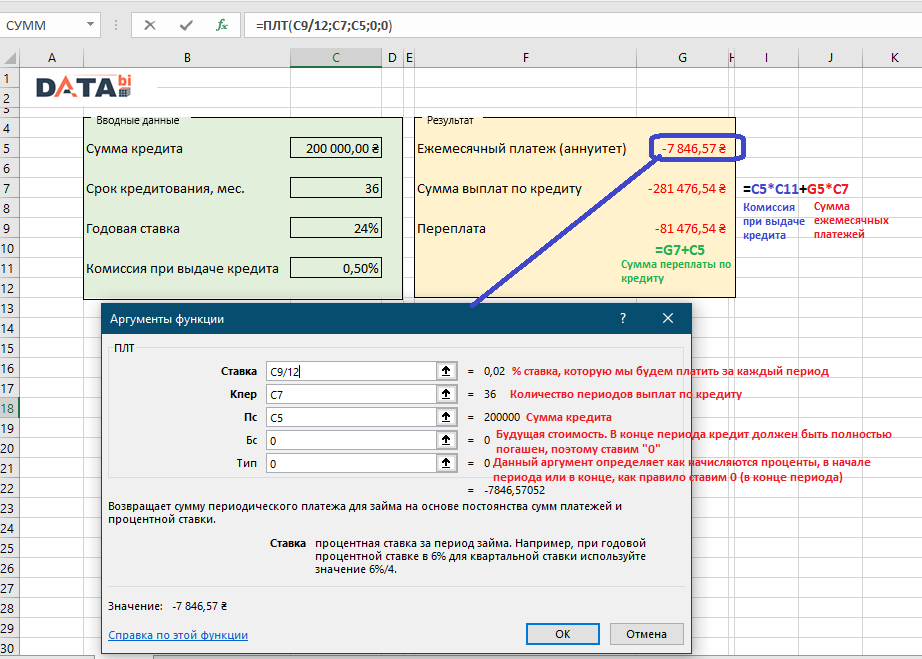Click the Комиссия при выдаче кредита label
The height and width of the screenshot is (659, 922).
(182, 269)
